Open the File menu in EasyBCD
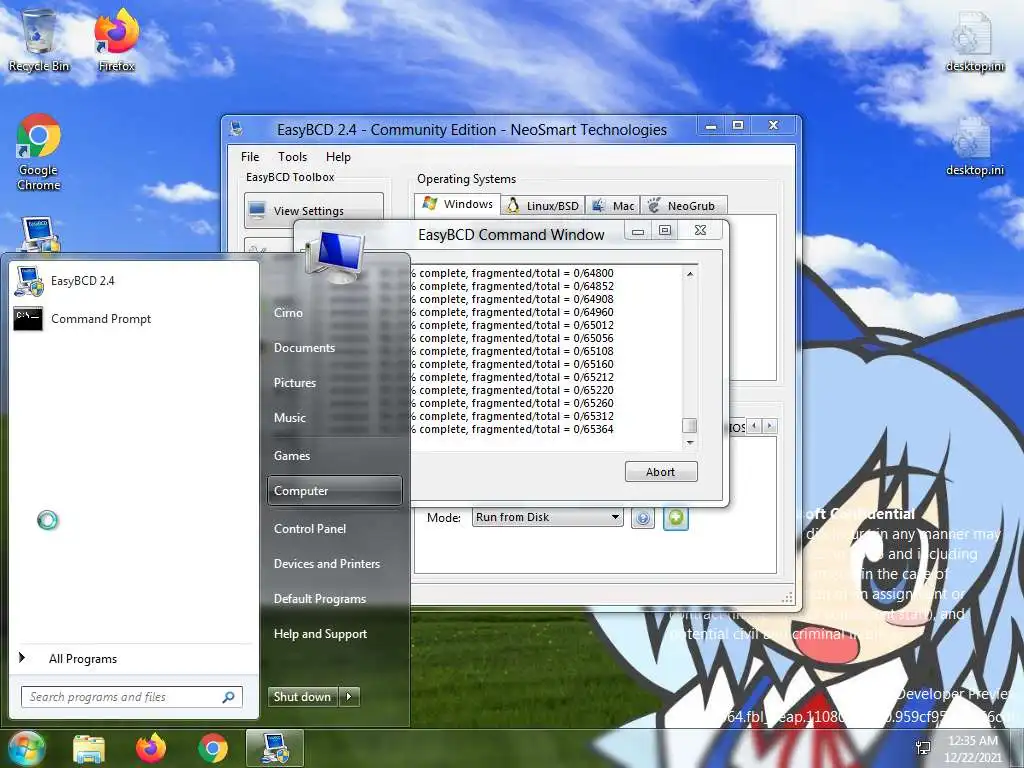 coord(249,157)
